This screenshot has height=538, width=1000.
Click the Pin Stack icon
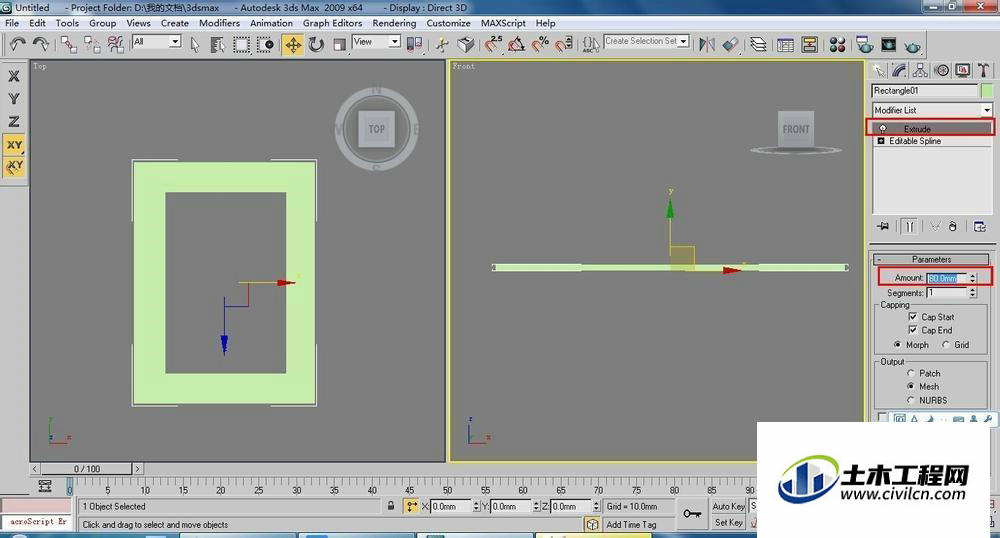(883, 226)
